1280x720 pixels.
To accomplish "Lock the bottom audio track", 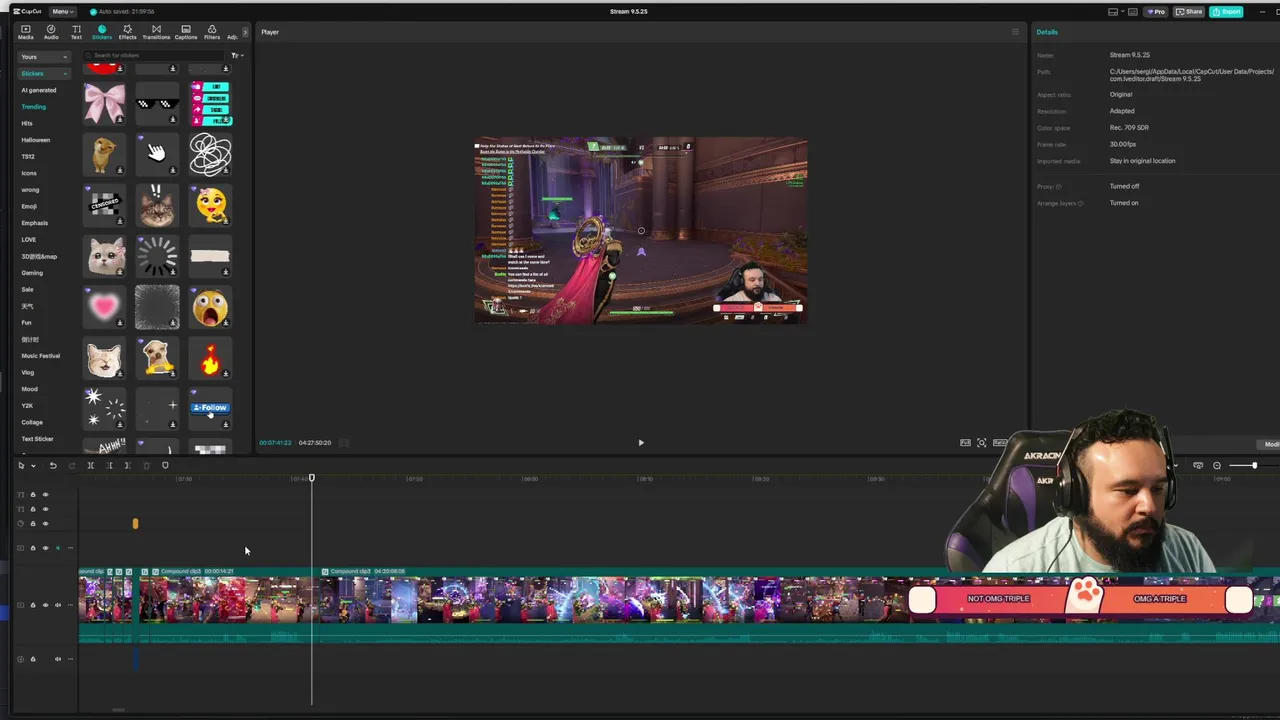I will [x=32, y=659].
